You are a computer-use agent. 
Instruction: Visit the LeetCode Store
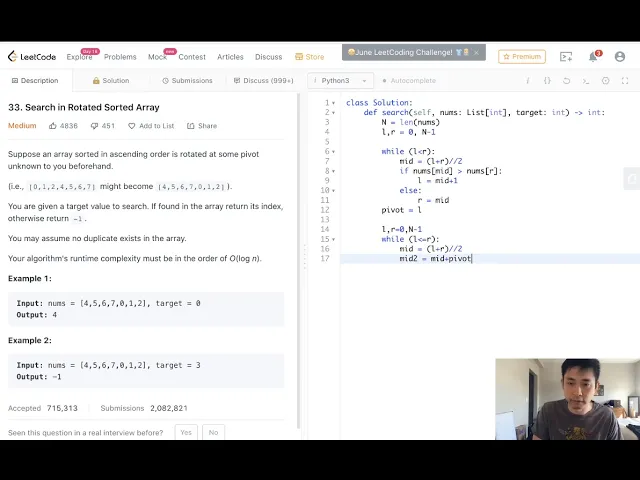pyautogui.click(x=310, y=57)
